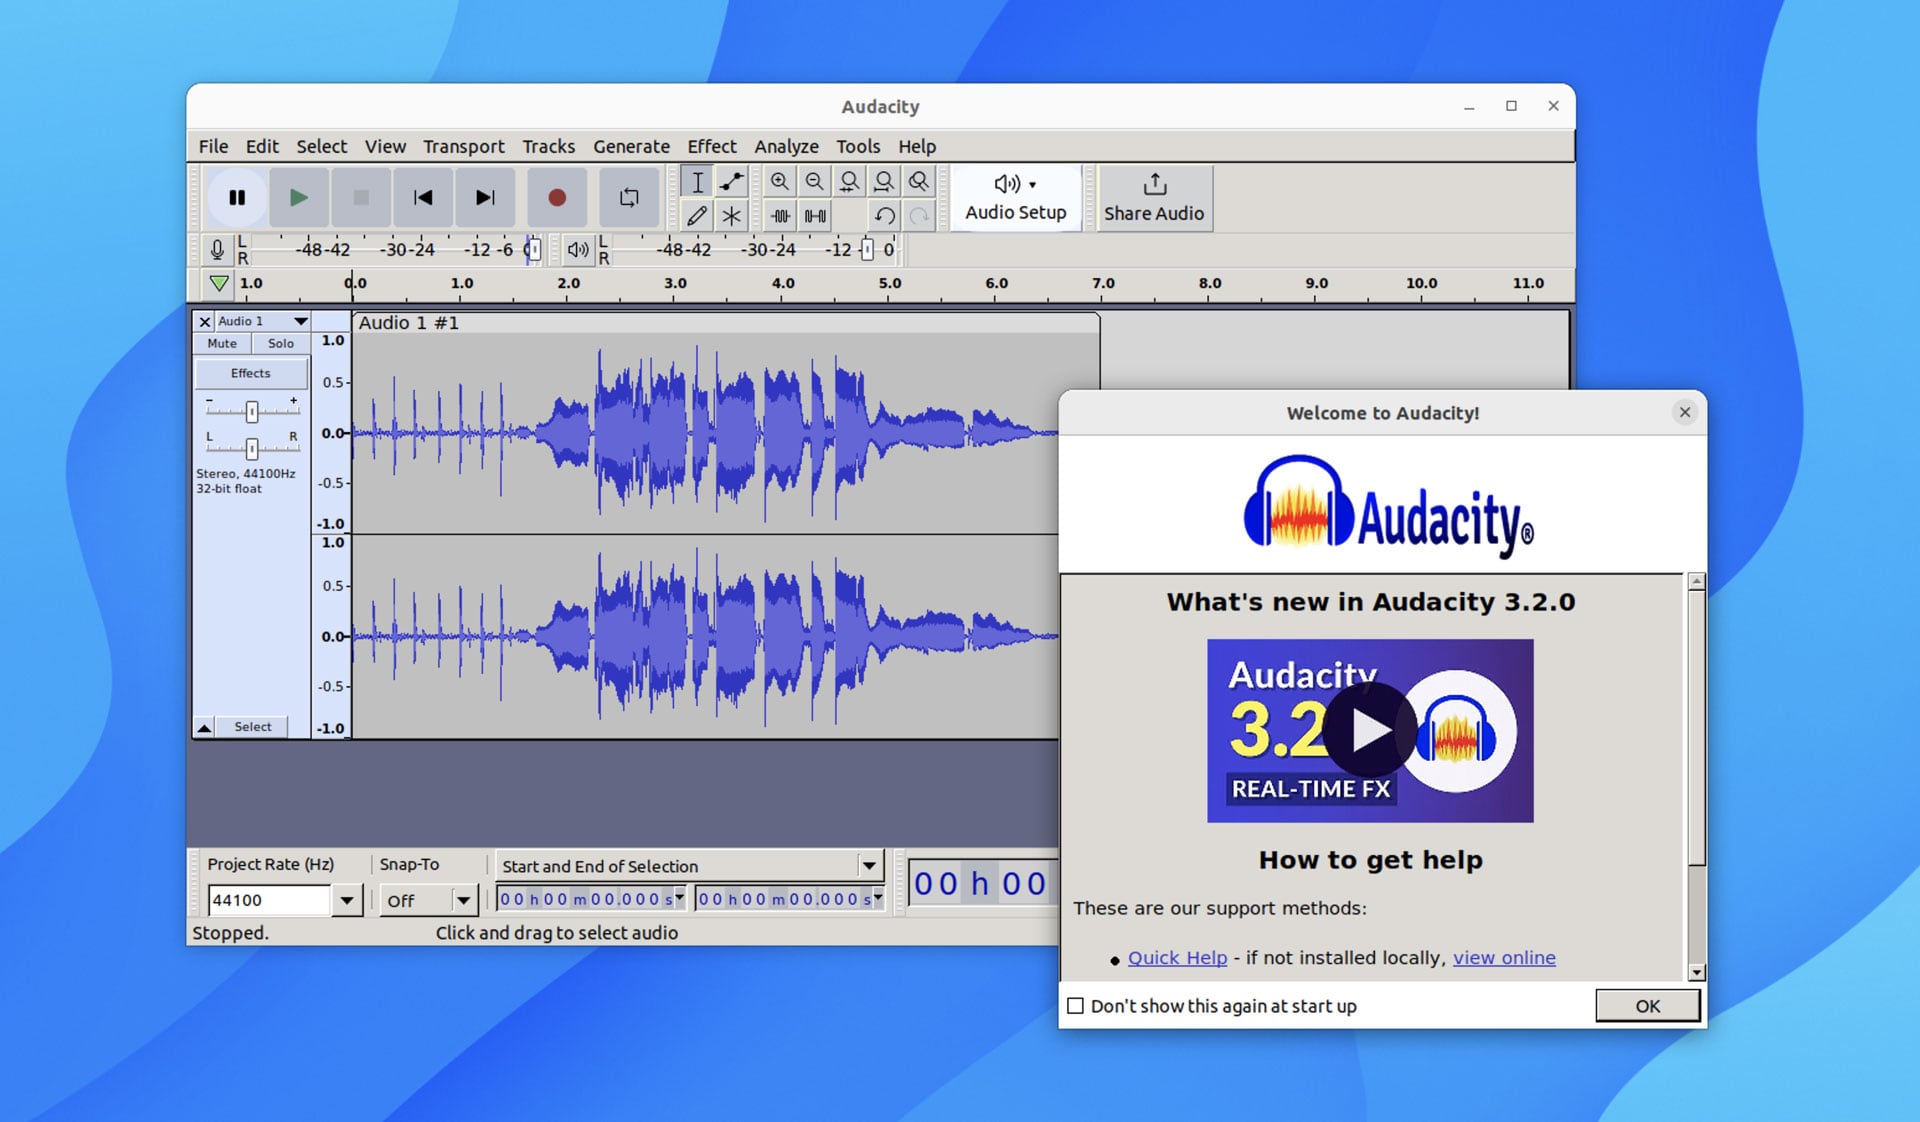This screenshot has width=1920, height=1122.
Task: Select the Draw tool
Action: 698,216
